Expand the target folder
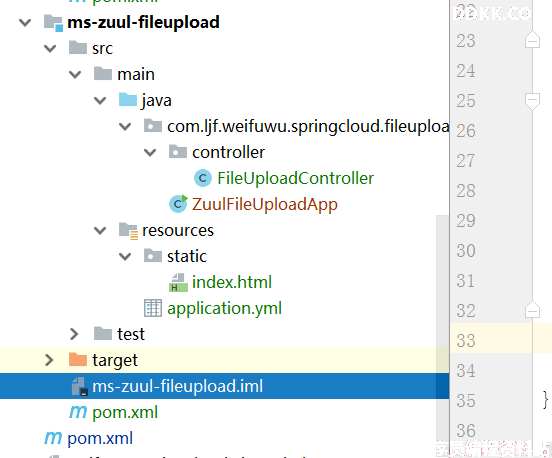The height and width of the screenshot is (458, 552). 49,360
